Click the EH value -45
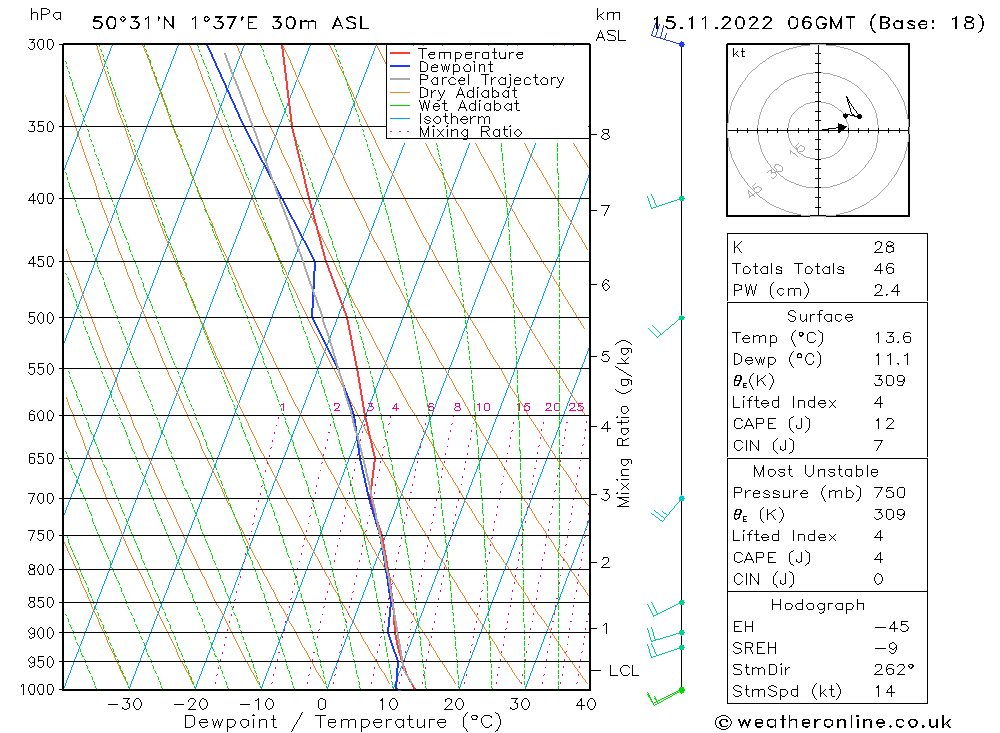 point(892,626)
